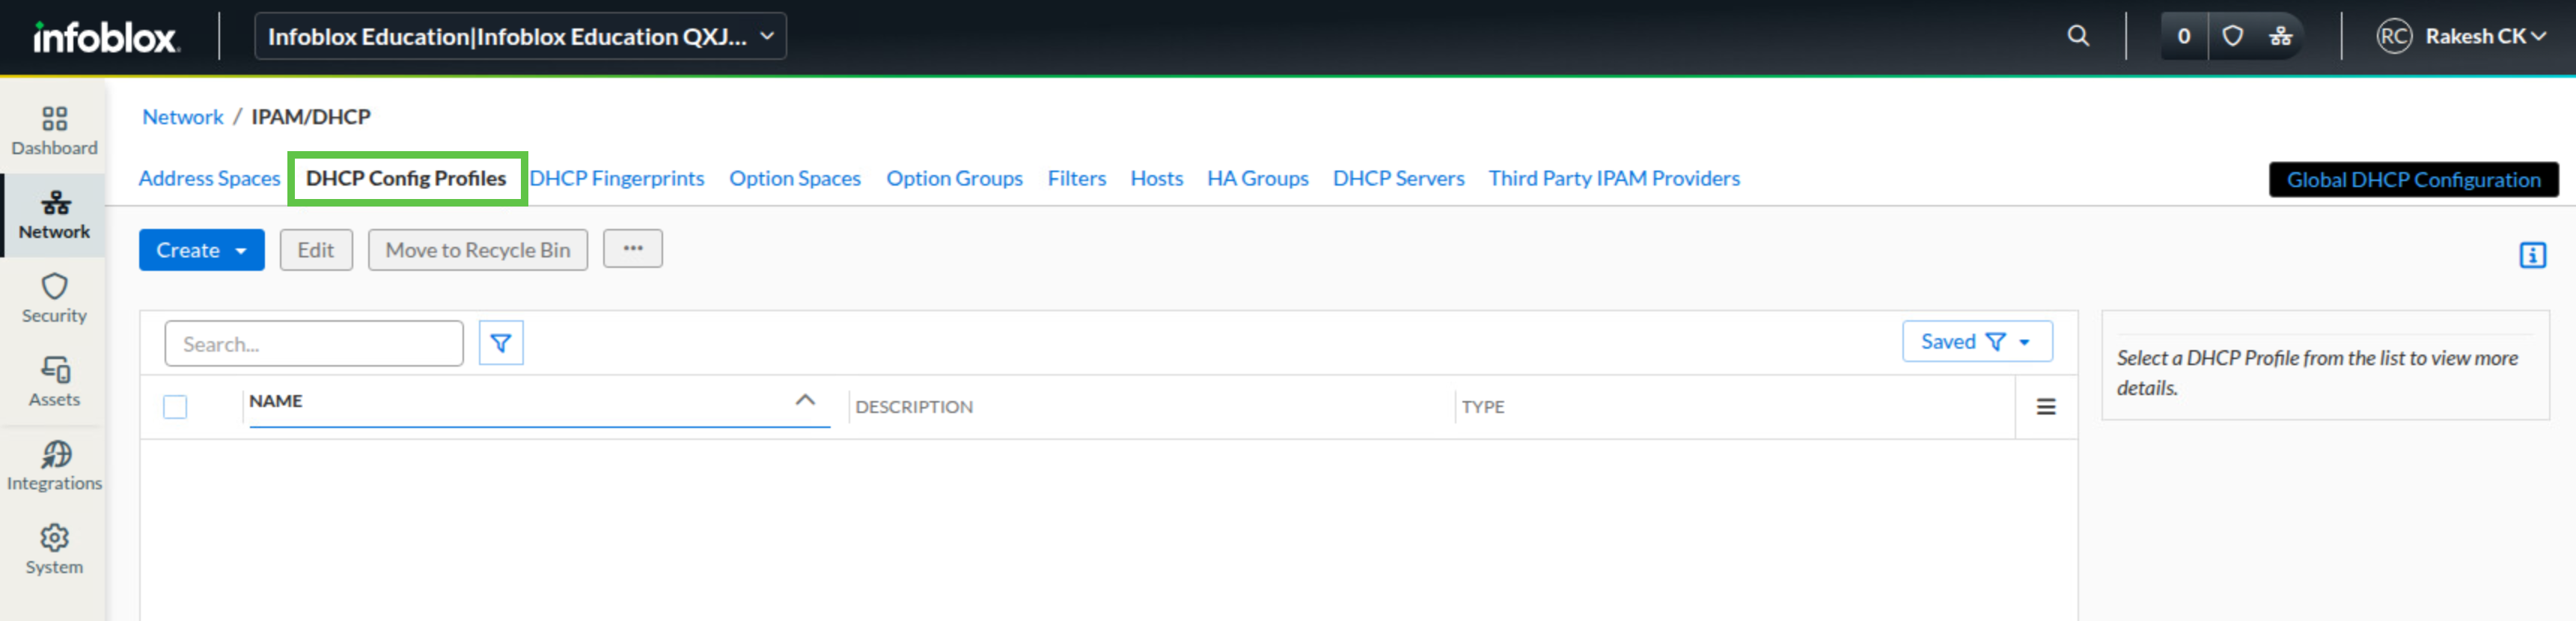The width and height of the screenshot is (2576, 621).
Task: Click the Network breadcrumb link
Action: tap(183, 117)
